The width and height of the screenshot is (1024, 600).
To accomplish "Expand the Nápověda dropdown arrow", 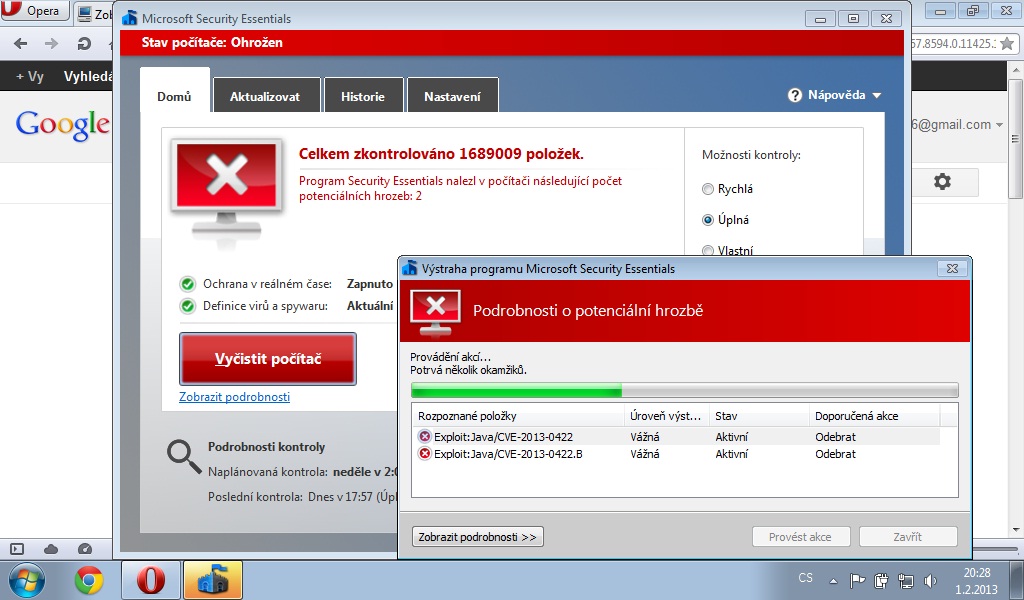I will point(876,96).
